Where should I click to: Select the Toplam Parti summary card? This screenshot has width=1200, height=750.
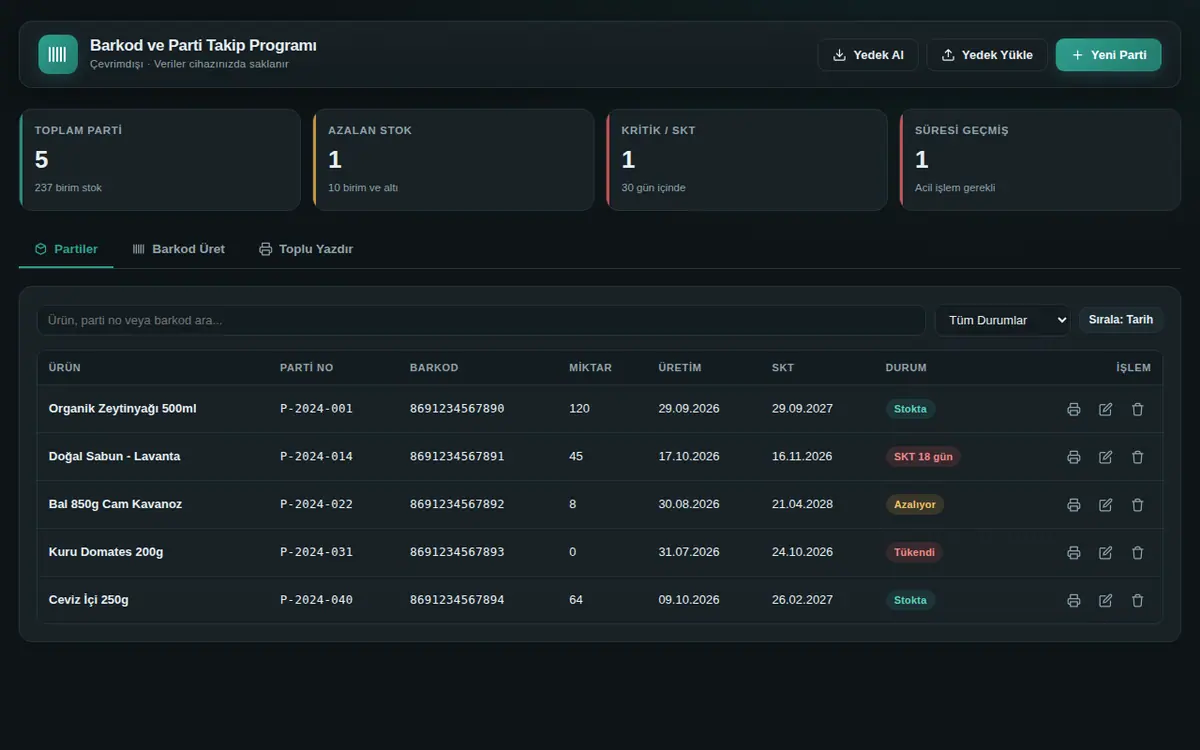coord(160,160)
